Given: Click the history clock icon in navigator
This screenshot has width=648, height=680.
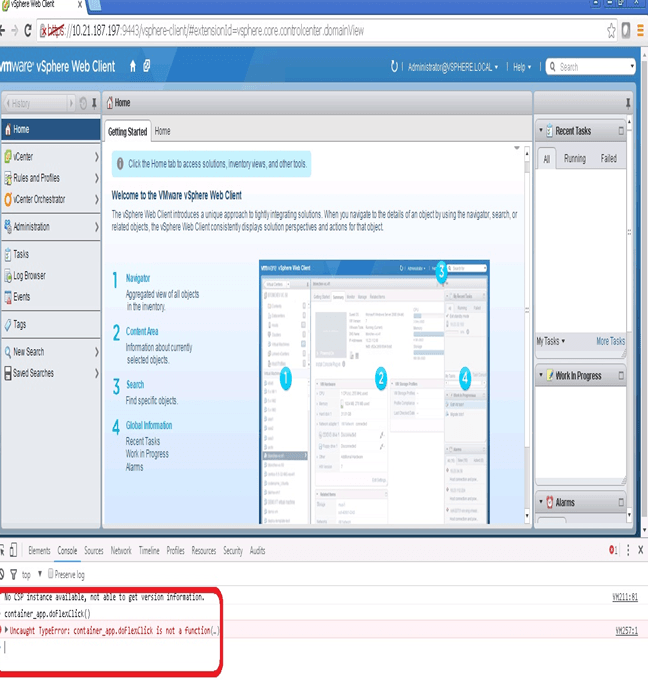Looking at the screenshot, I should [83, 104].
